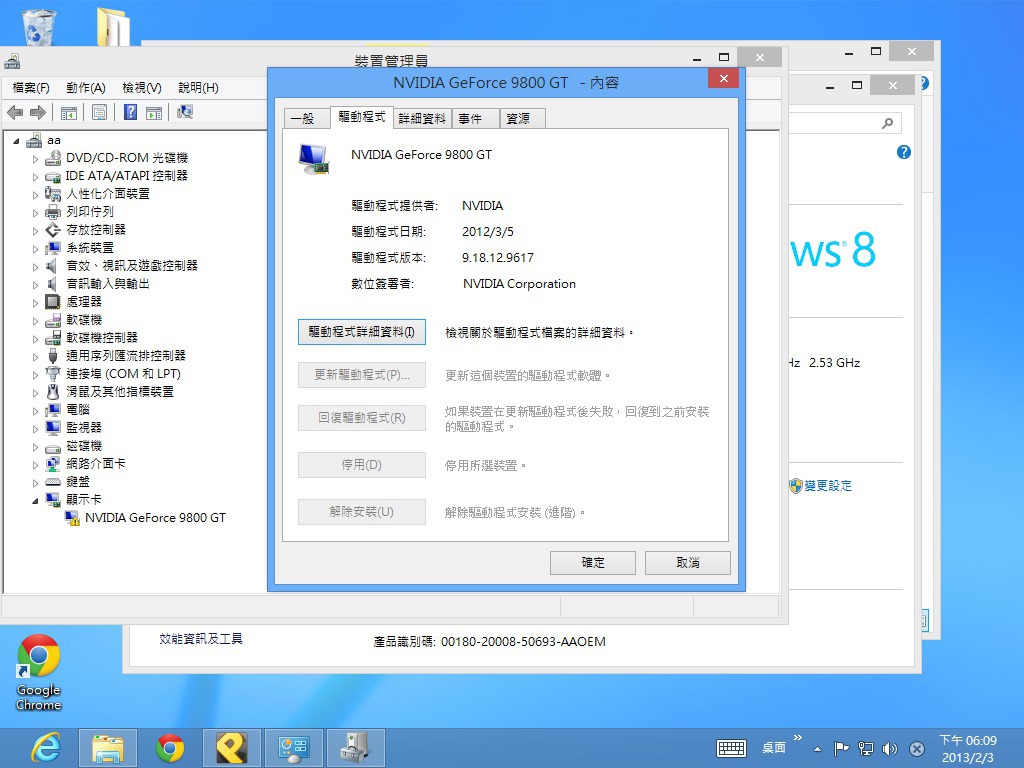
Task: Click the search magnifier in System window
Action: click(888, 123)
